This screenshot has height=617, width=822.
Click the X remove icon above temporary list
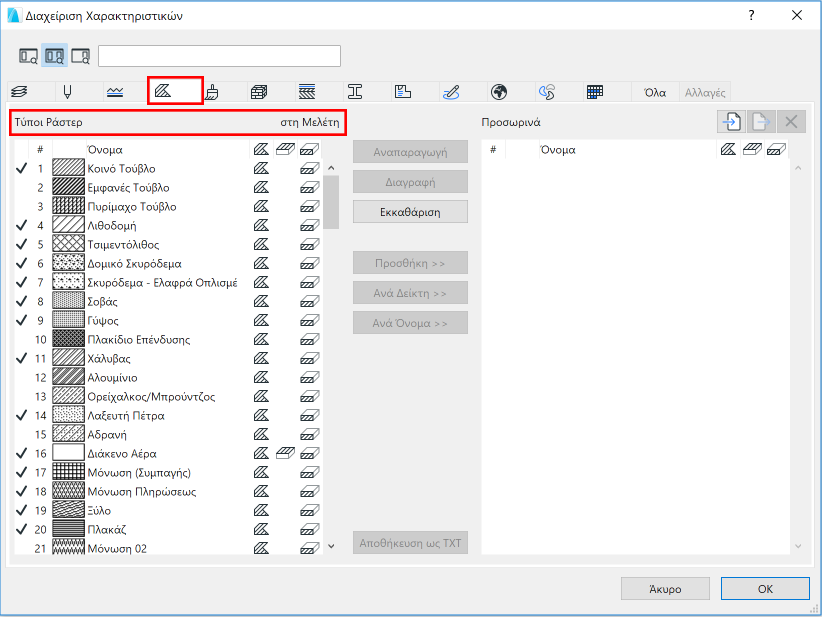click(791, 122)
